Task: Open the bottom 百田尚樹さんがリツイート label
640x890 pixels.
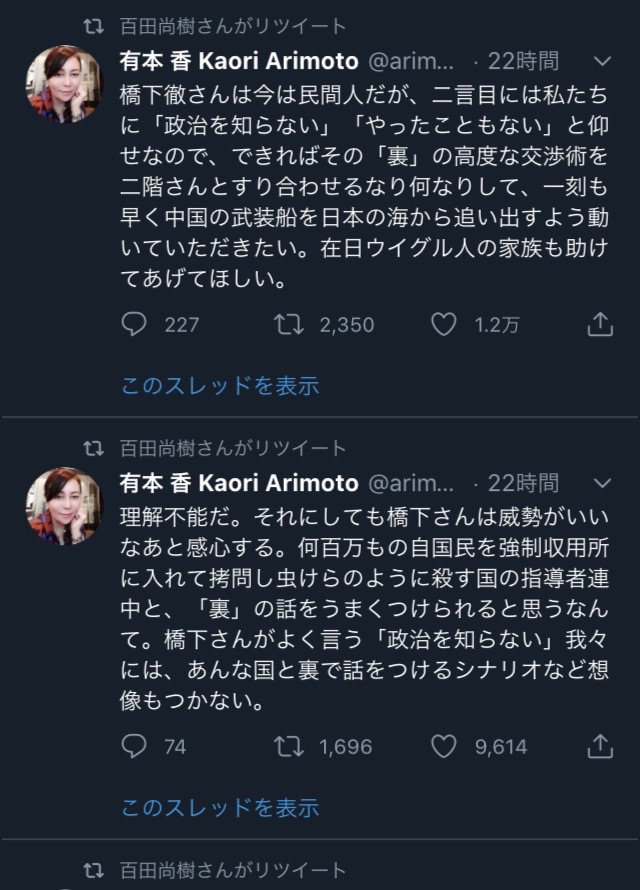Action: 233,870
